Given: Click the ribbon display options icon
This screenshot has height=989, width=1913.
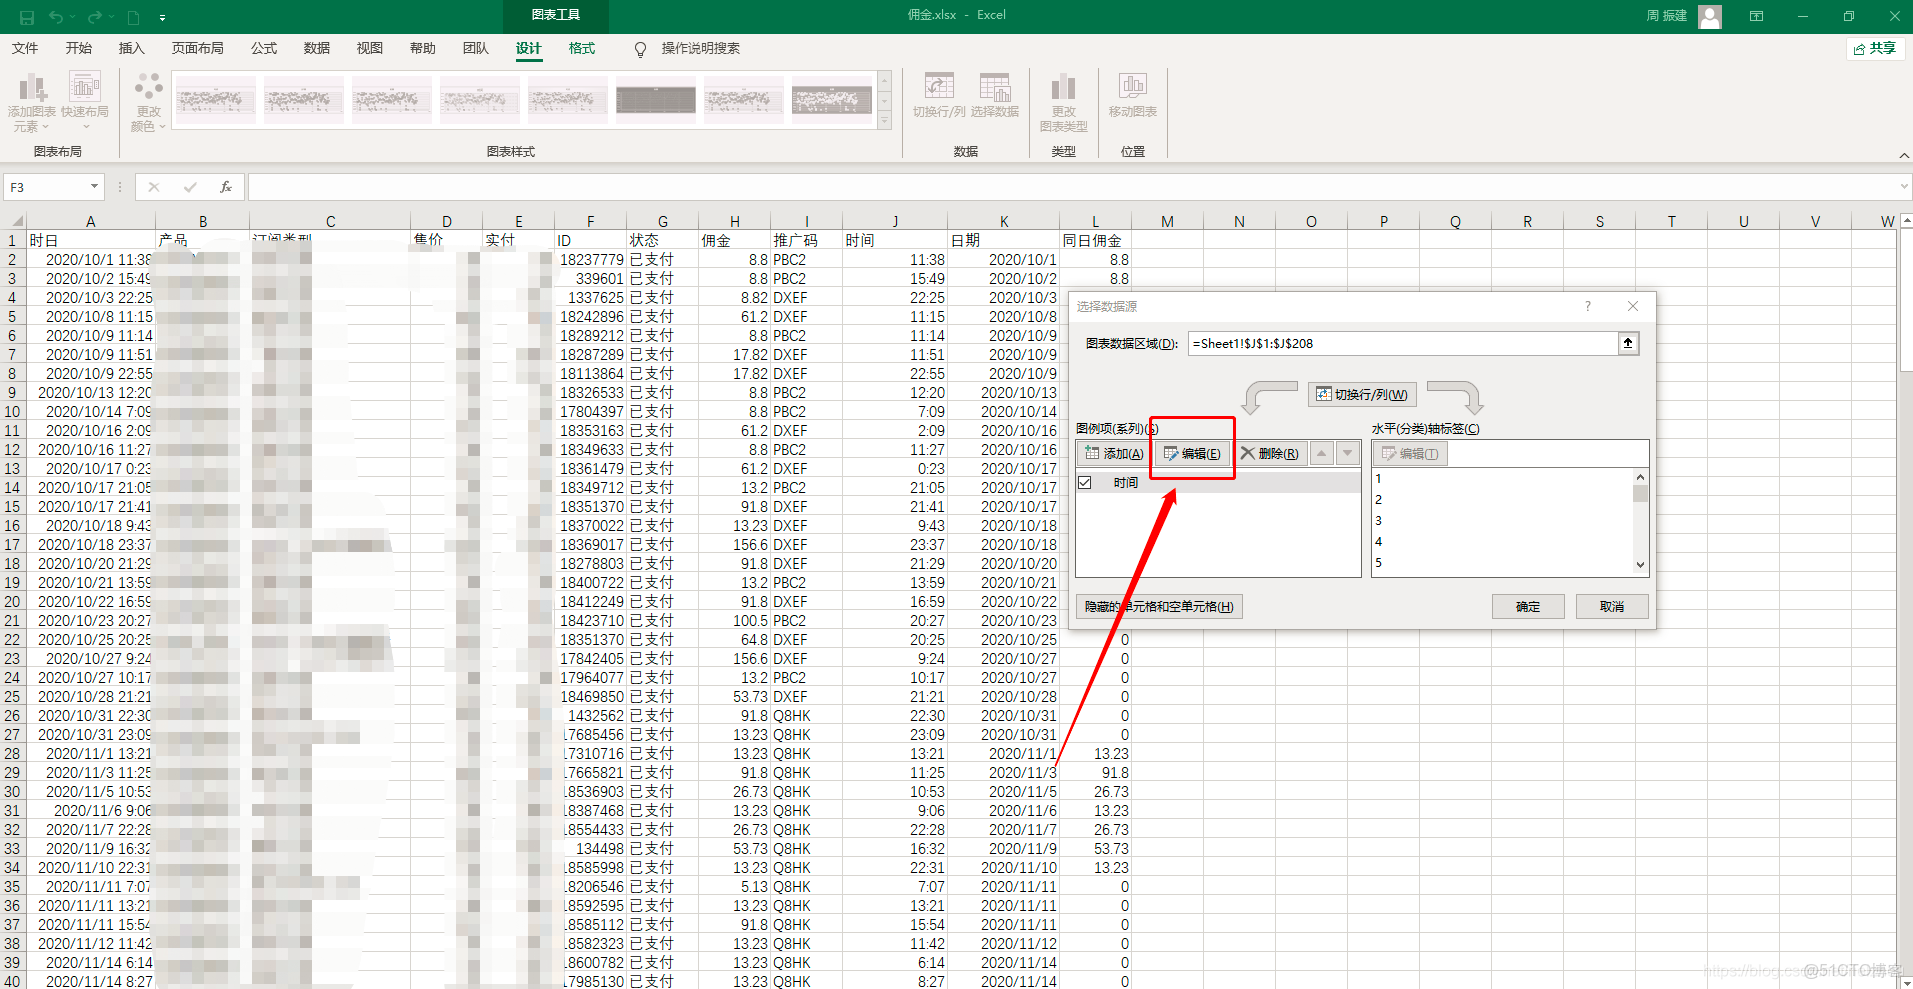Looking at the screenshot, I should (x=1756, y=16).
